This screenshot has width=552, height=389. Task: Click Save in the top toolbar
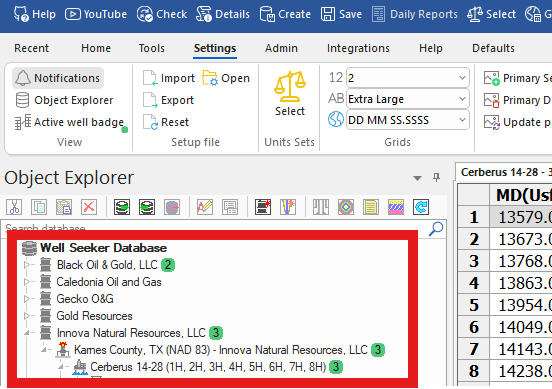(341, 14)
